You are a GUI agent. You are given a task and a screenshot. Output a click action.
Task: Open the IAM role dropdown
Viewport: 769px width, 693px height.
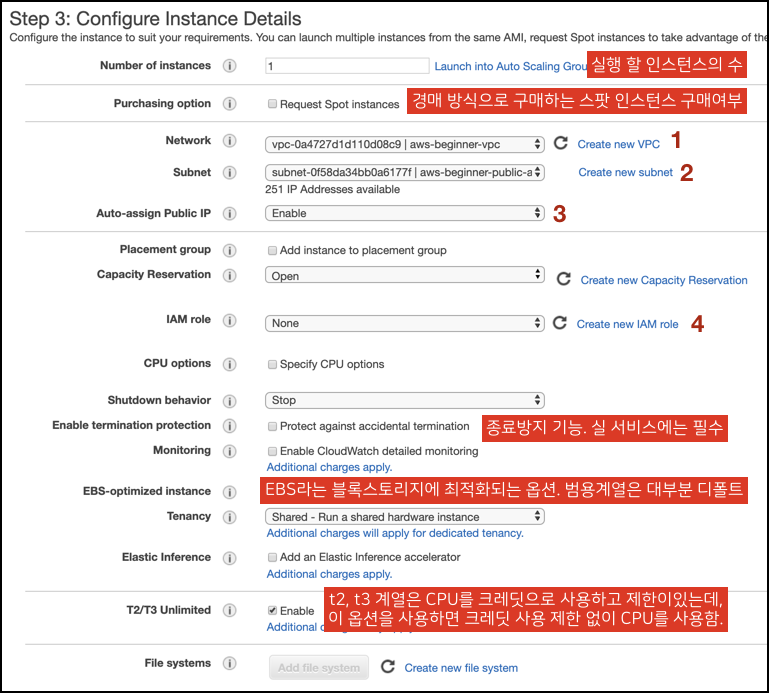(405, 323)
